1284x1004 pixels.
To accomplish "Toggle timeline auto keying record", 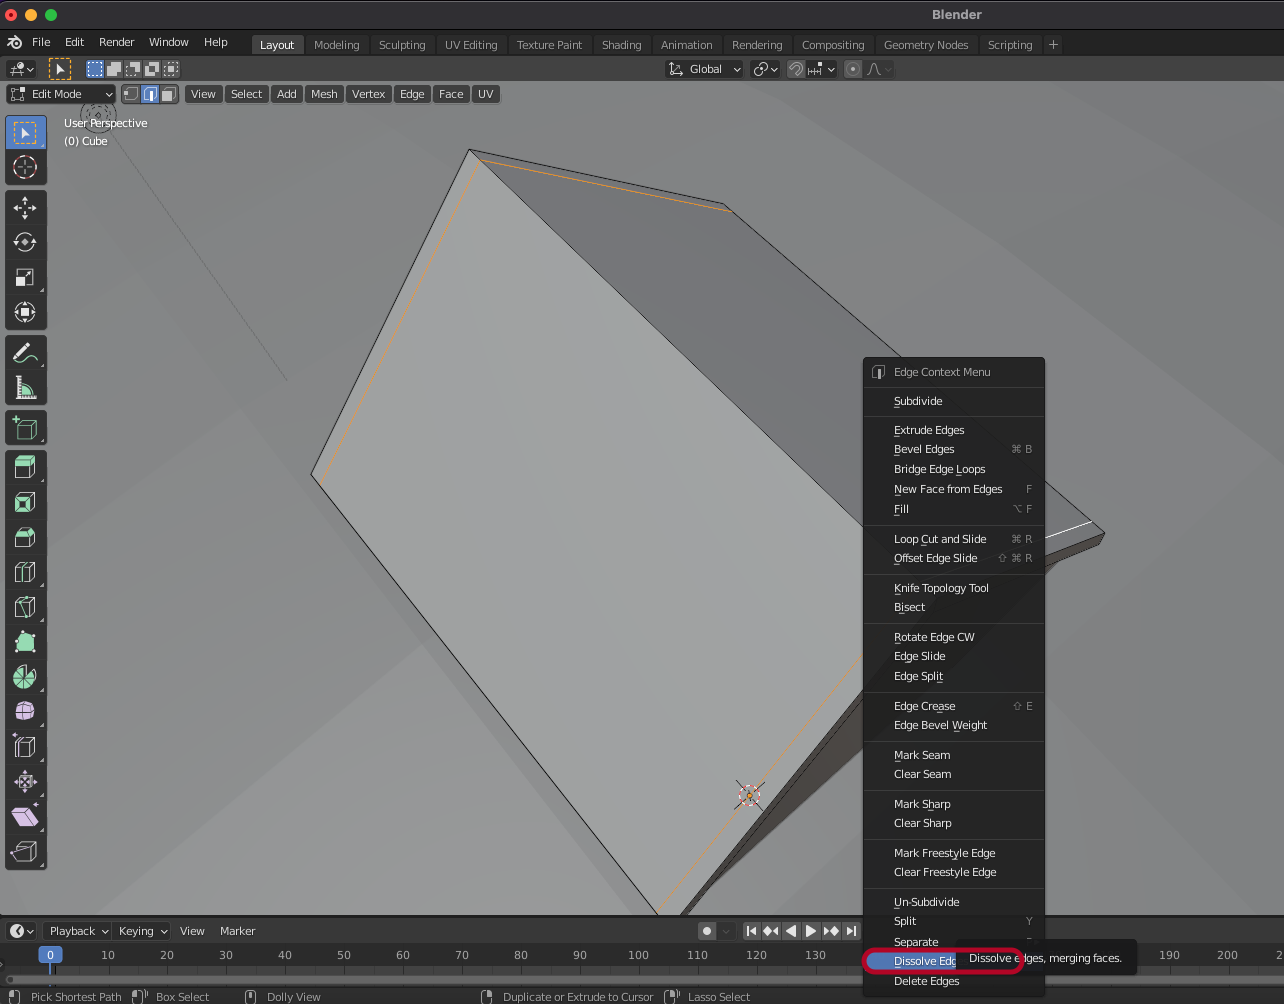I will (707, 931).
